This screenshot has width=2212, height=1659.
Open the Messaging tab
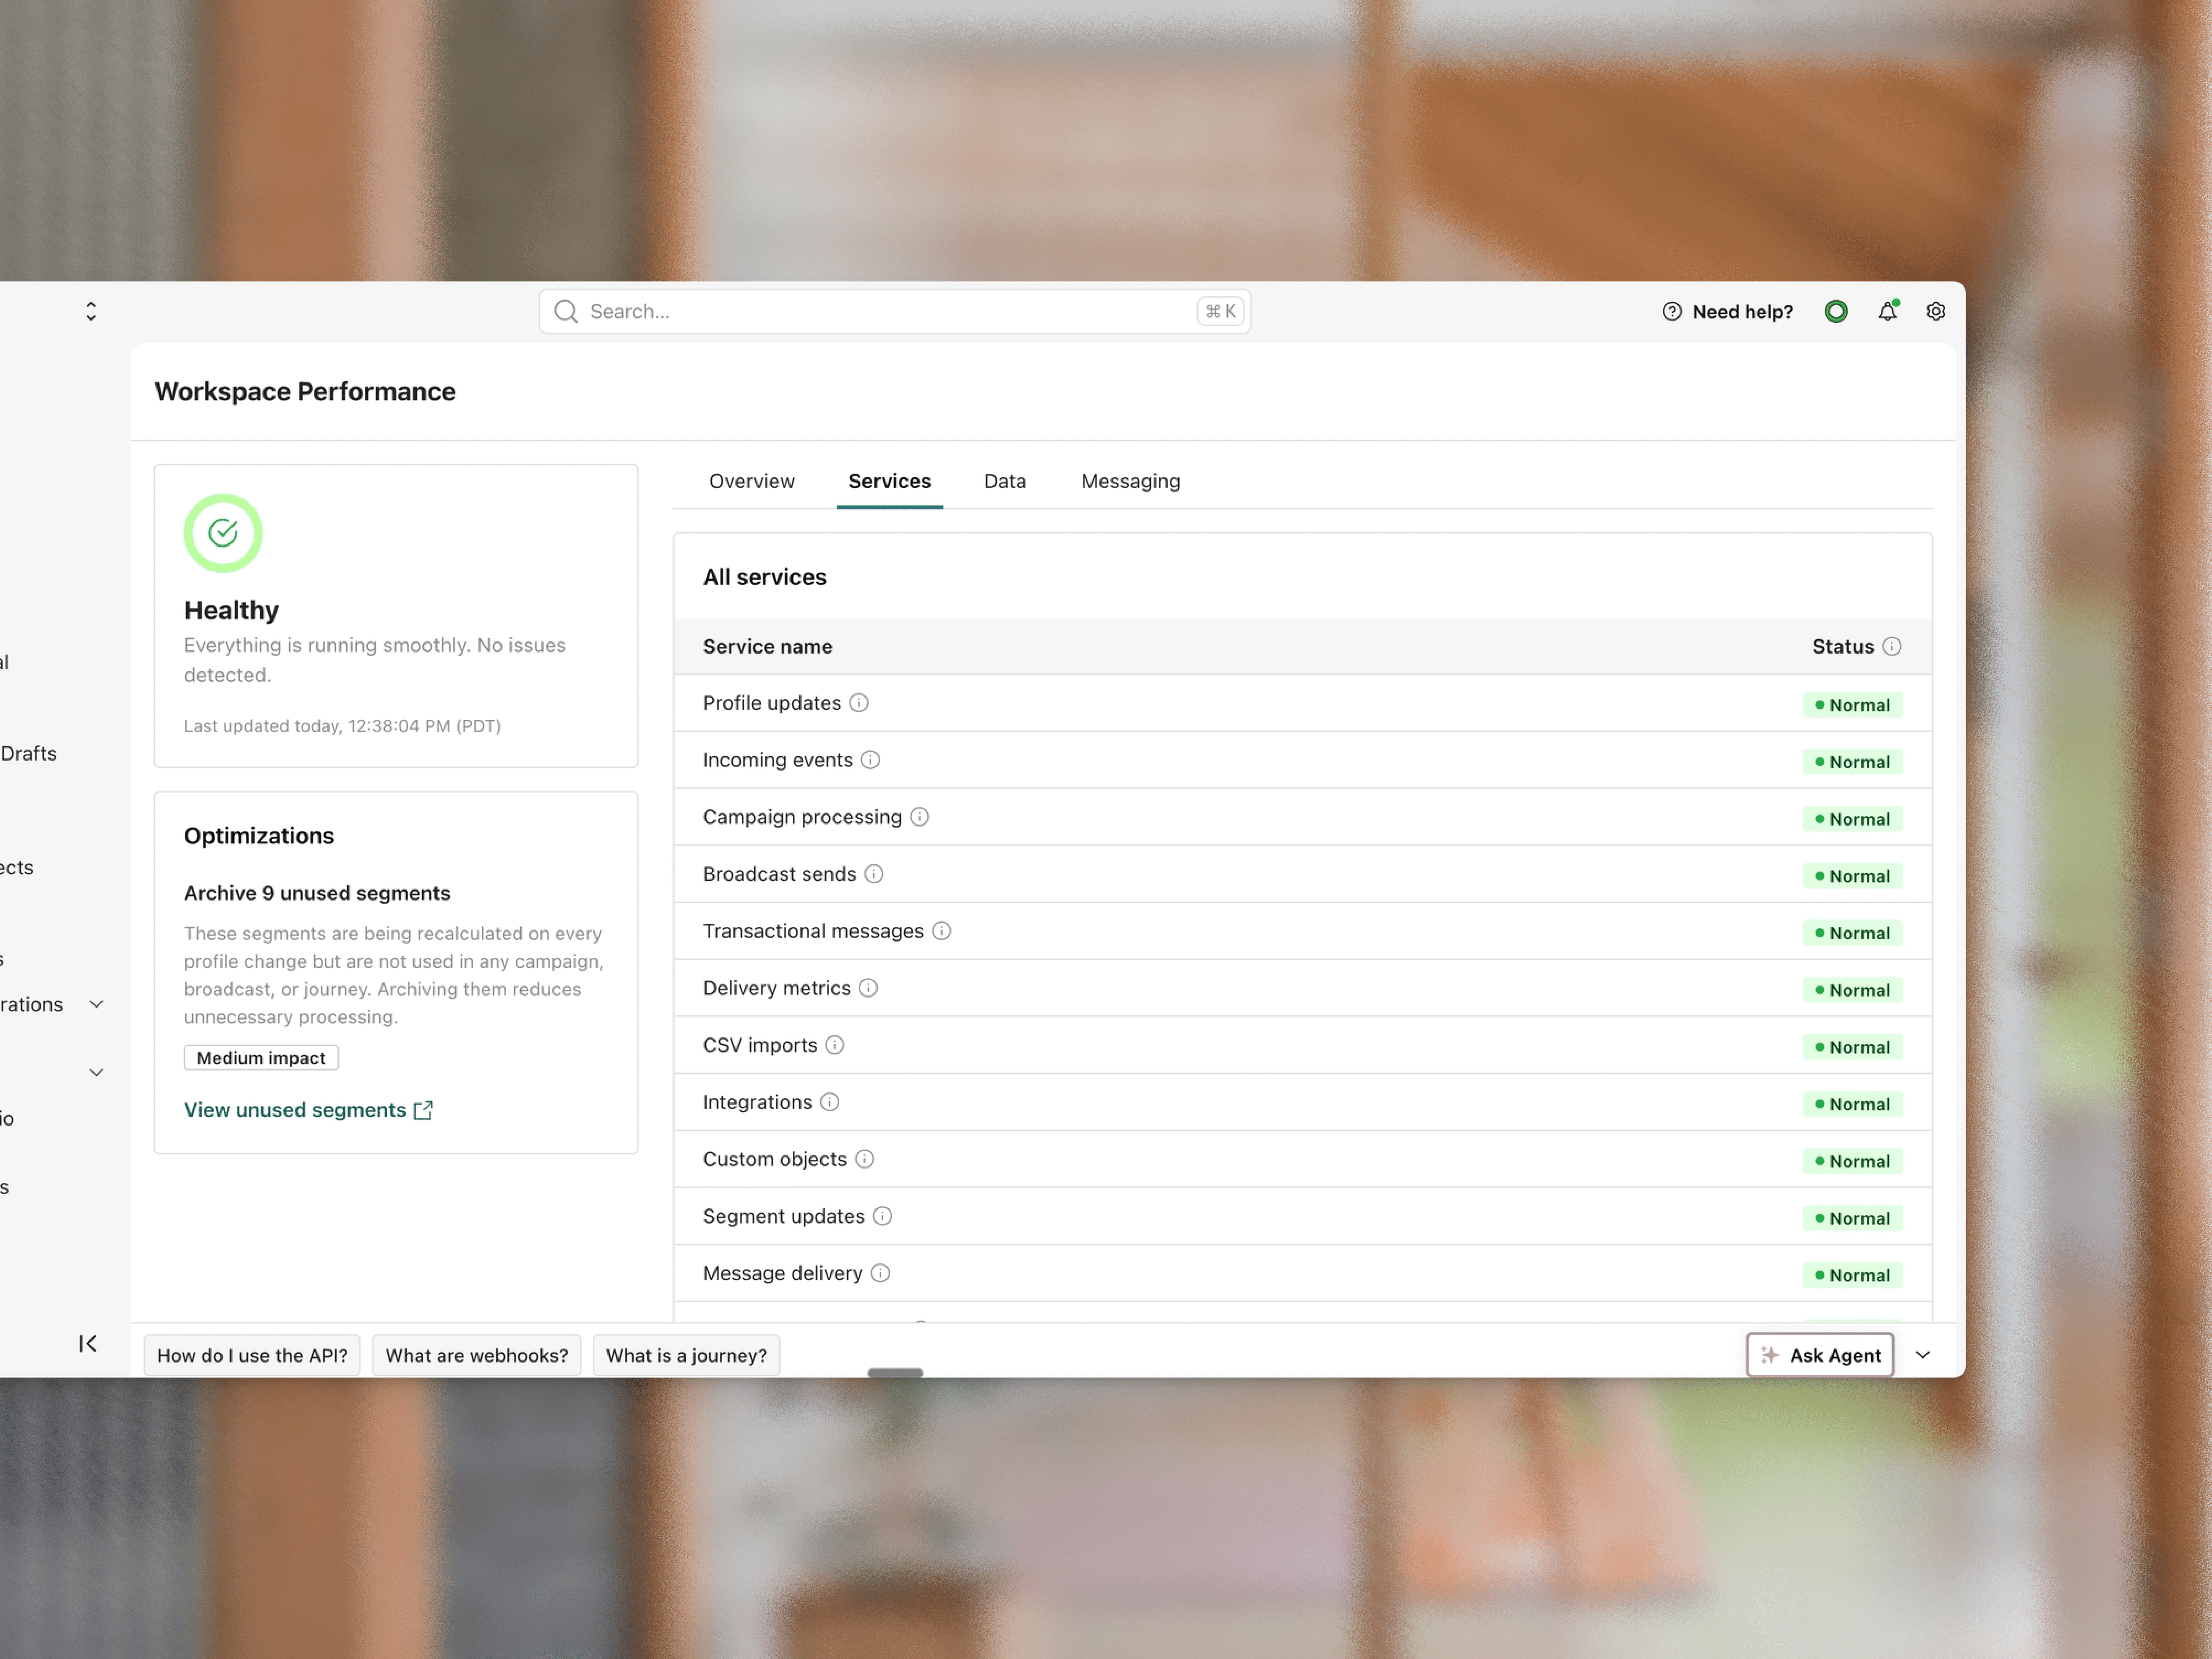(1130, 481)
